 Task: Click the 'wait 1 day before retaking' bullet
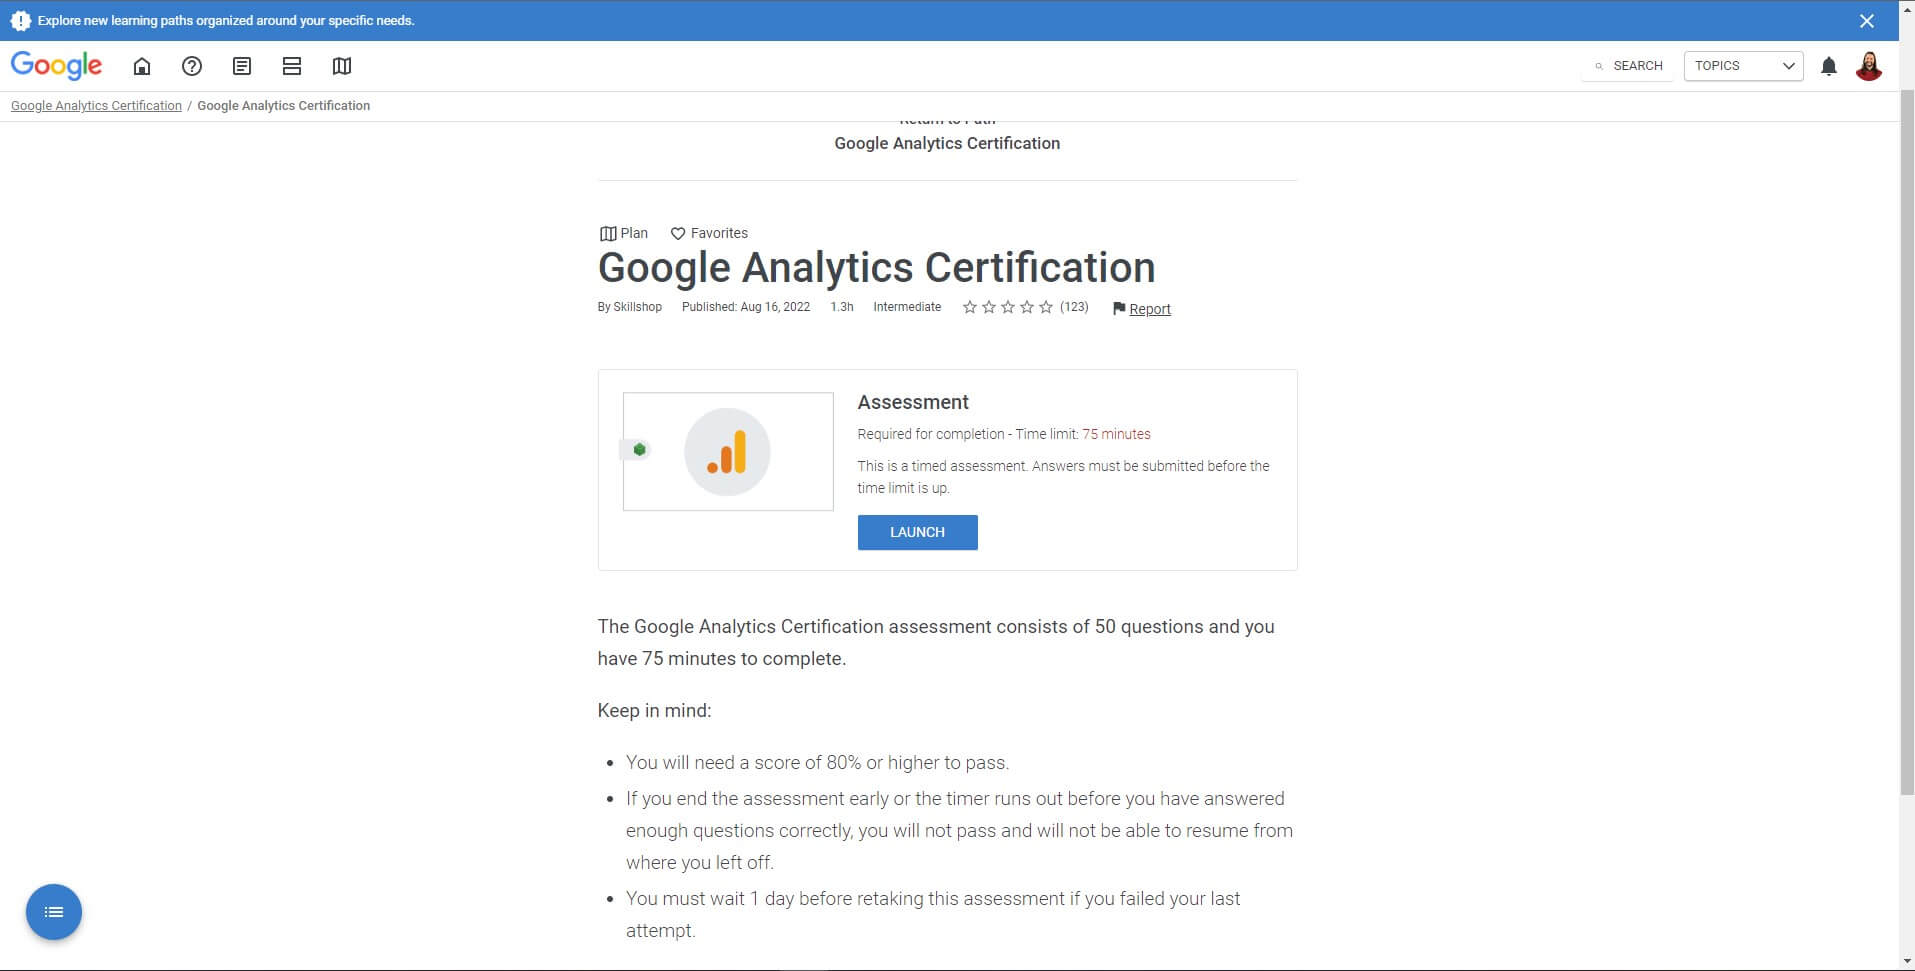933,914
